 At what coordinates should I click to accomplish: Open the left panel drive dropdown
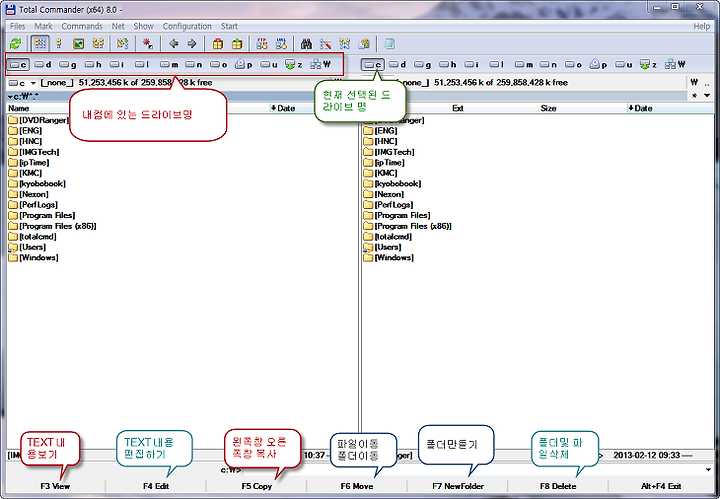point(22,83)
